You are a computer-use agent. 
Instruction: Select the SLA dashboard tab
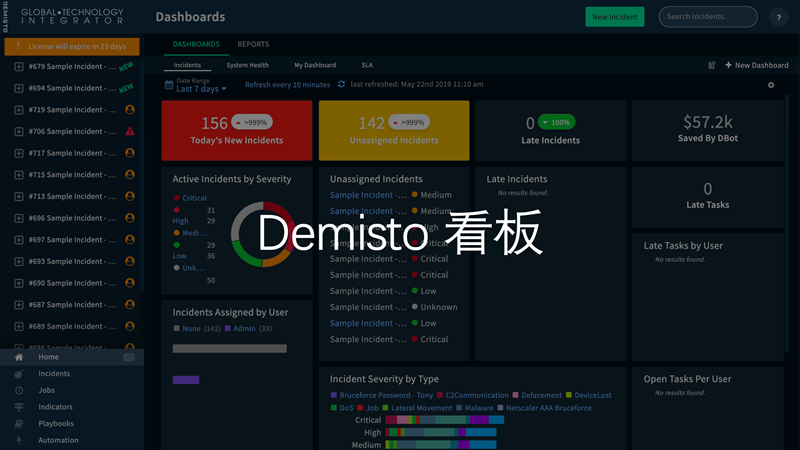(367, 65)
